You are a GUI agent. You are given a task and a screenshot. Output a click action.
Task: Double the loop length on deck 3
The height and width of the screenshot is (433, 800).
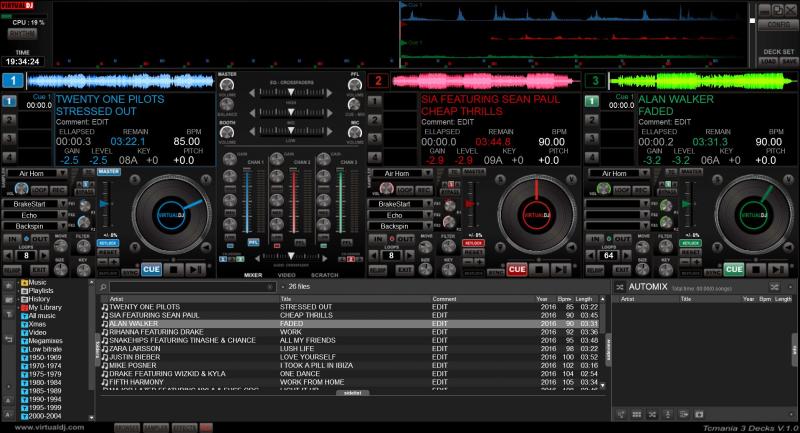(x=627, y=256)
